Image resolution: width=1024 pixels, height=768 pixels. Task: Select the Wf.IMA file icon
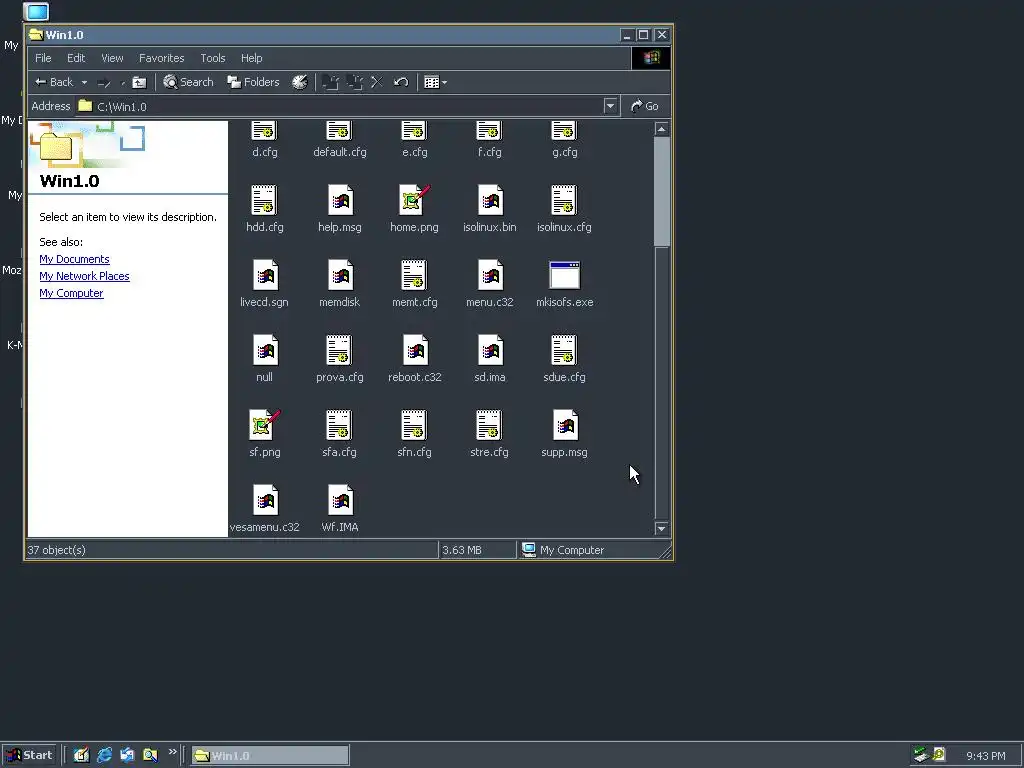click(340, 501)
